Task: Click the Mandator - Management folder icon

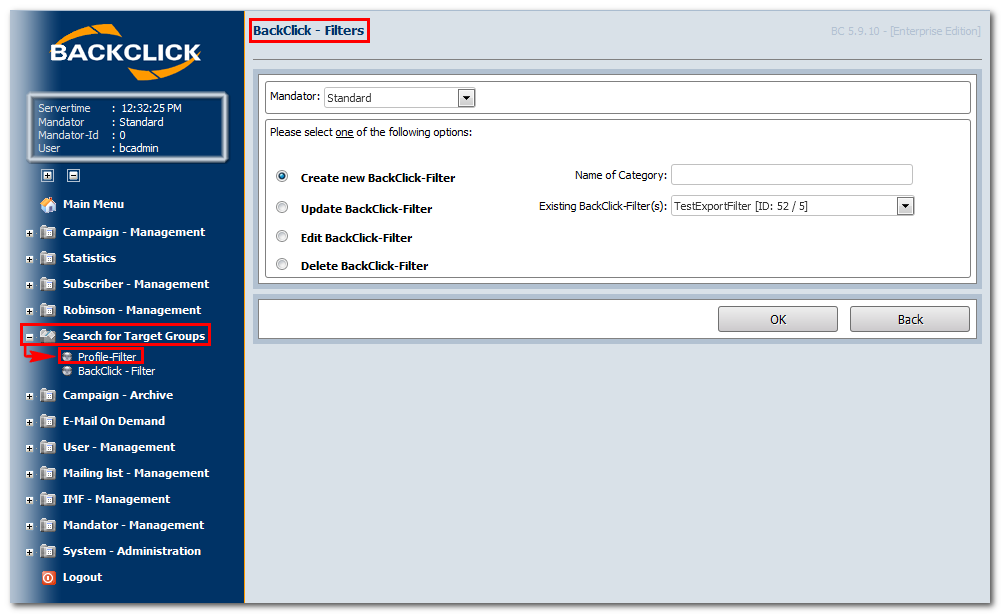Action: coord(48,525)
